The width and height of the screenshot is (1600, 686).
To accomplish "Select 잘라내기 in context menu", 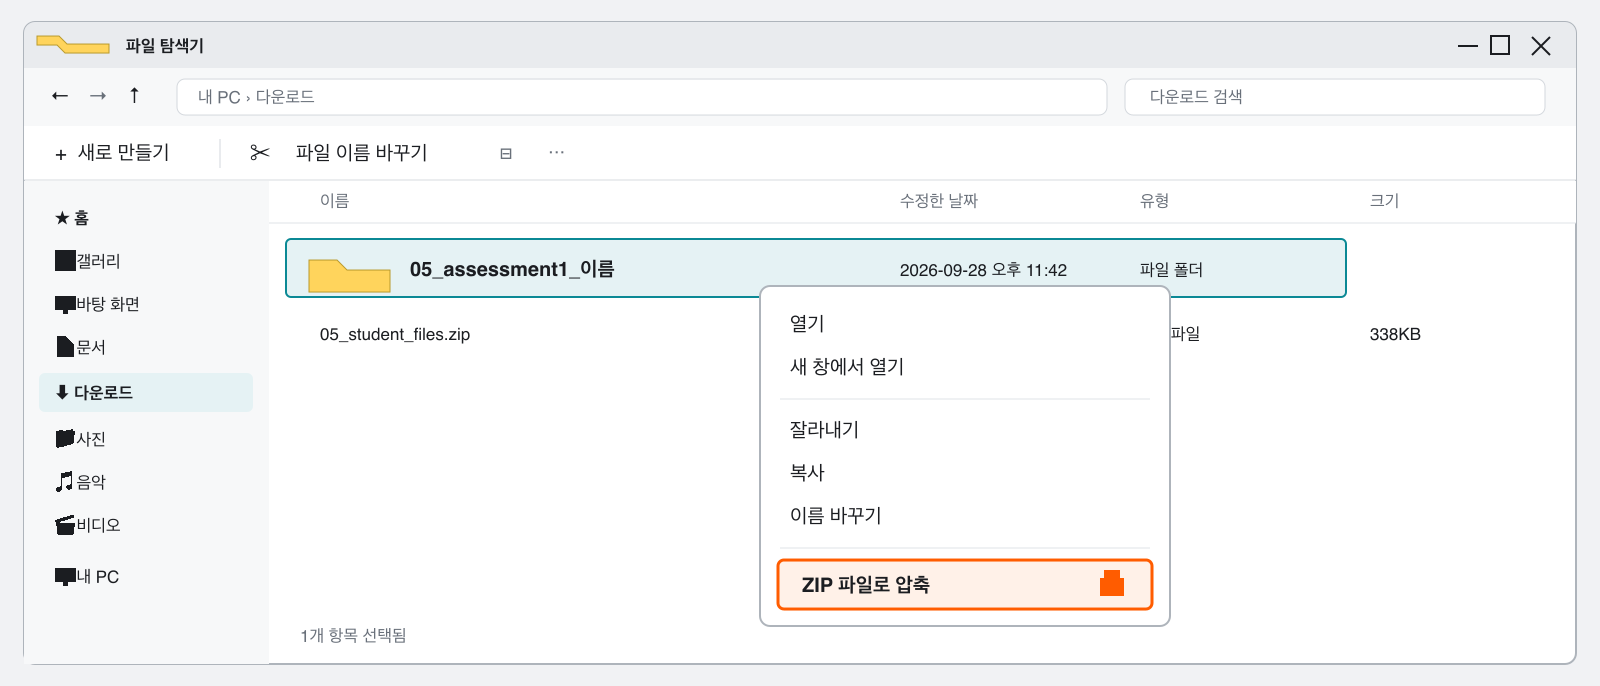I will pyautogui.click(x=824, y=429).
